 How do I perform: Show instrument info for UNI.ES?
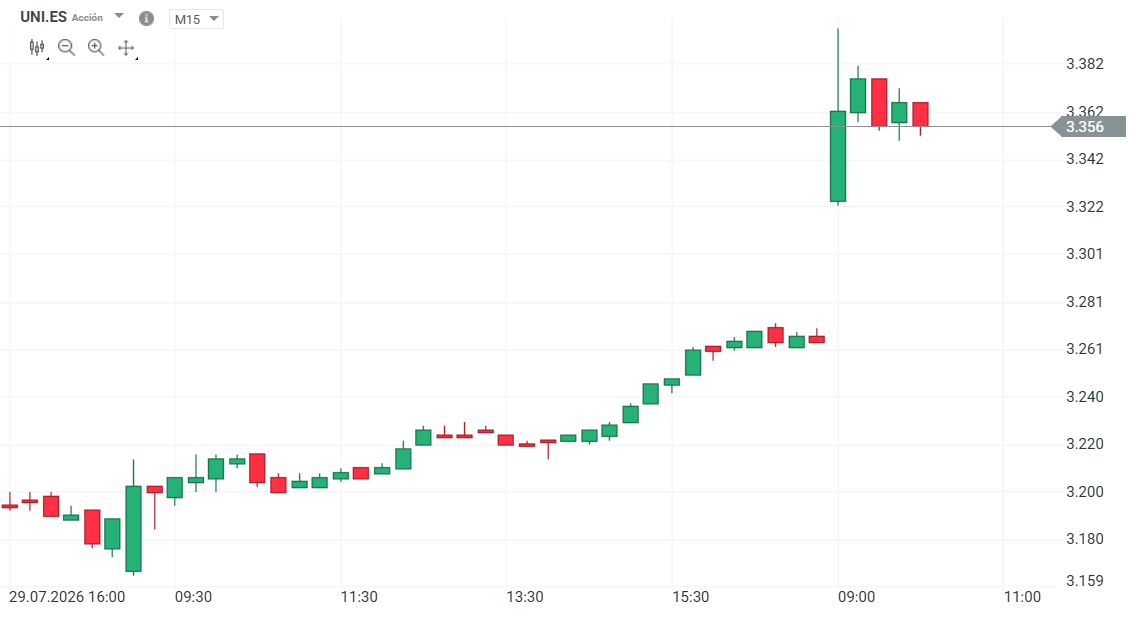click(147, 19)
